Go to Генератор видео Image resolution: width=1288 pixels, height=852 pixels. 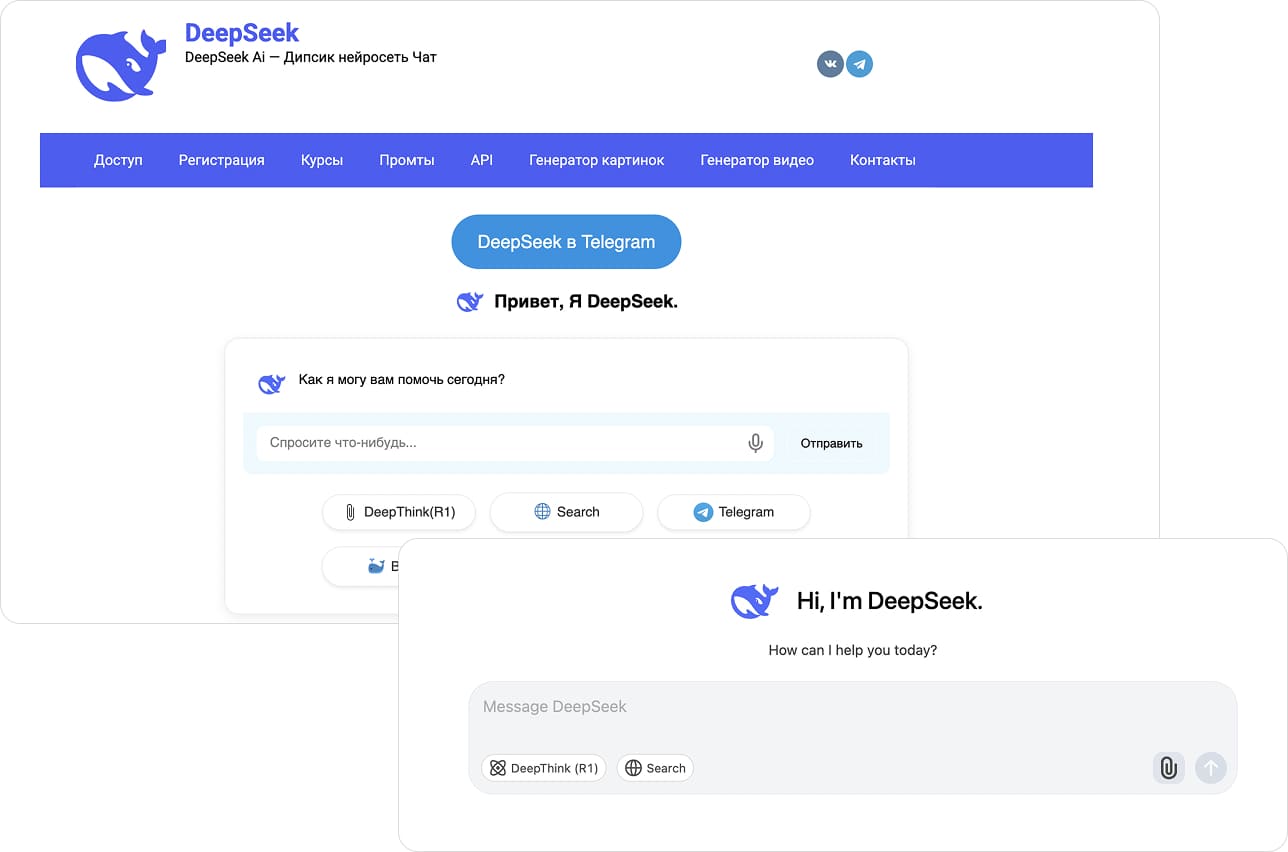(x=757, y=160)
